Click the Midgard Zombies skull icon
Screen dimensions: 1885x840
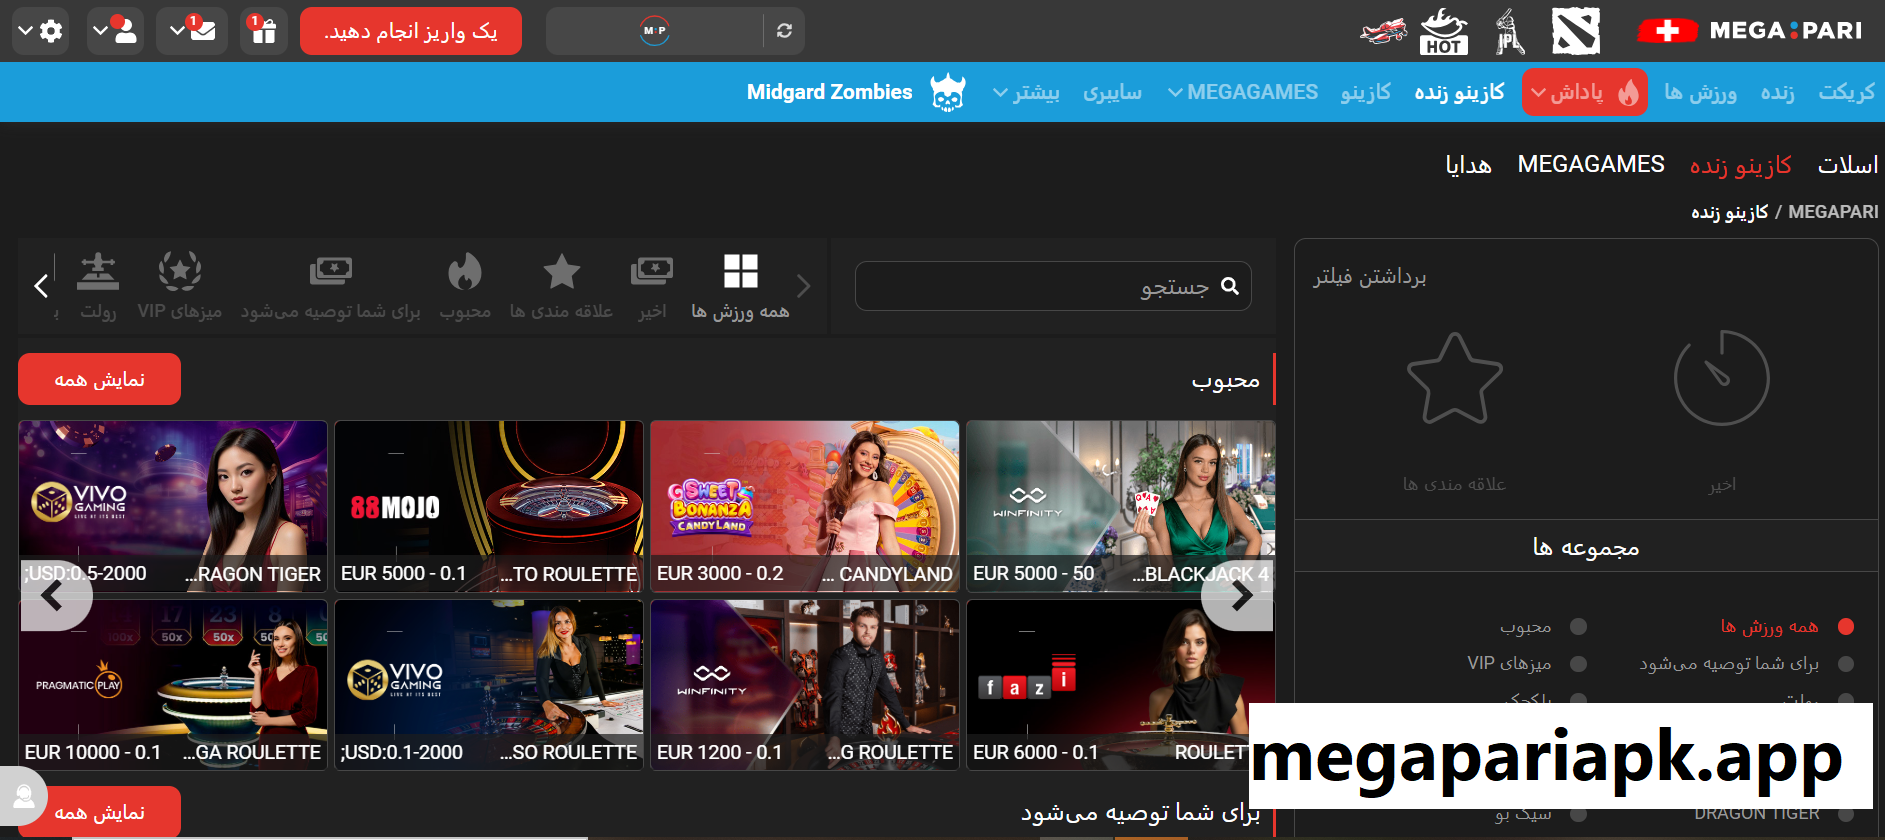[947, 93]
